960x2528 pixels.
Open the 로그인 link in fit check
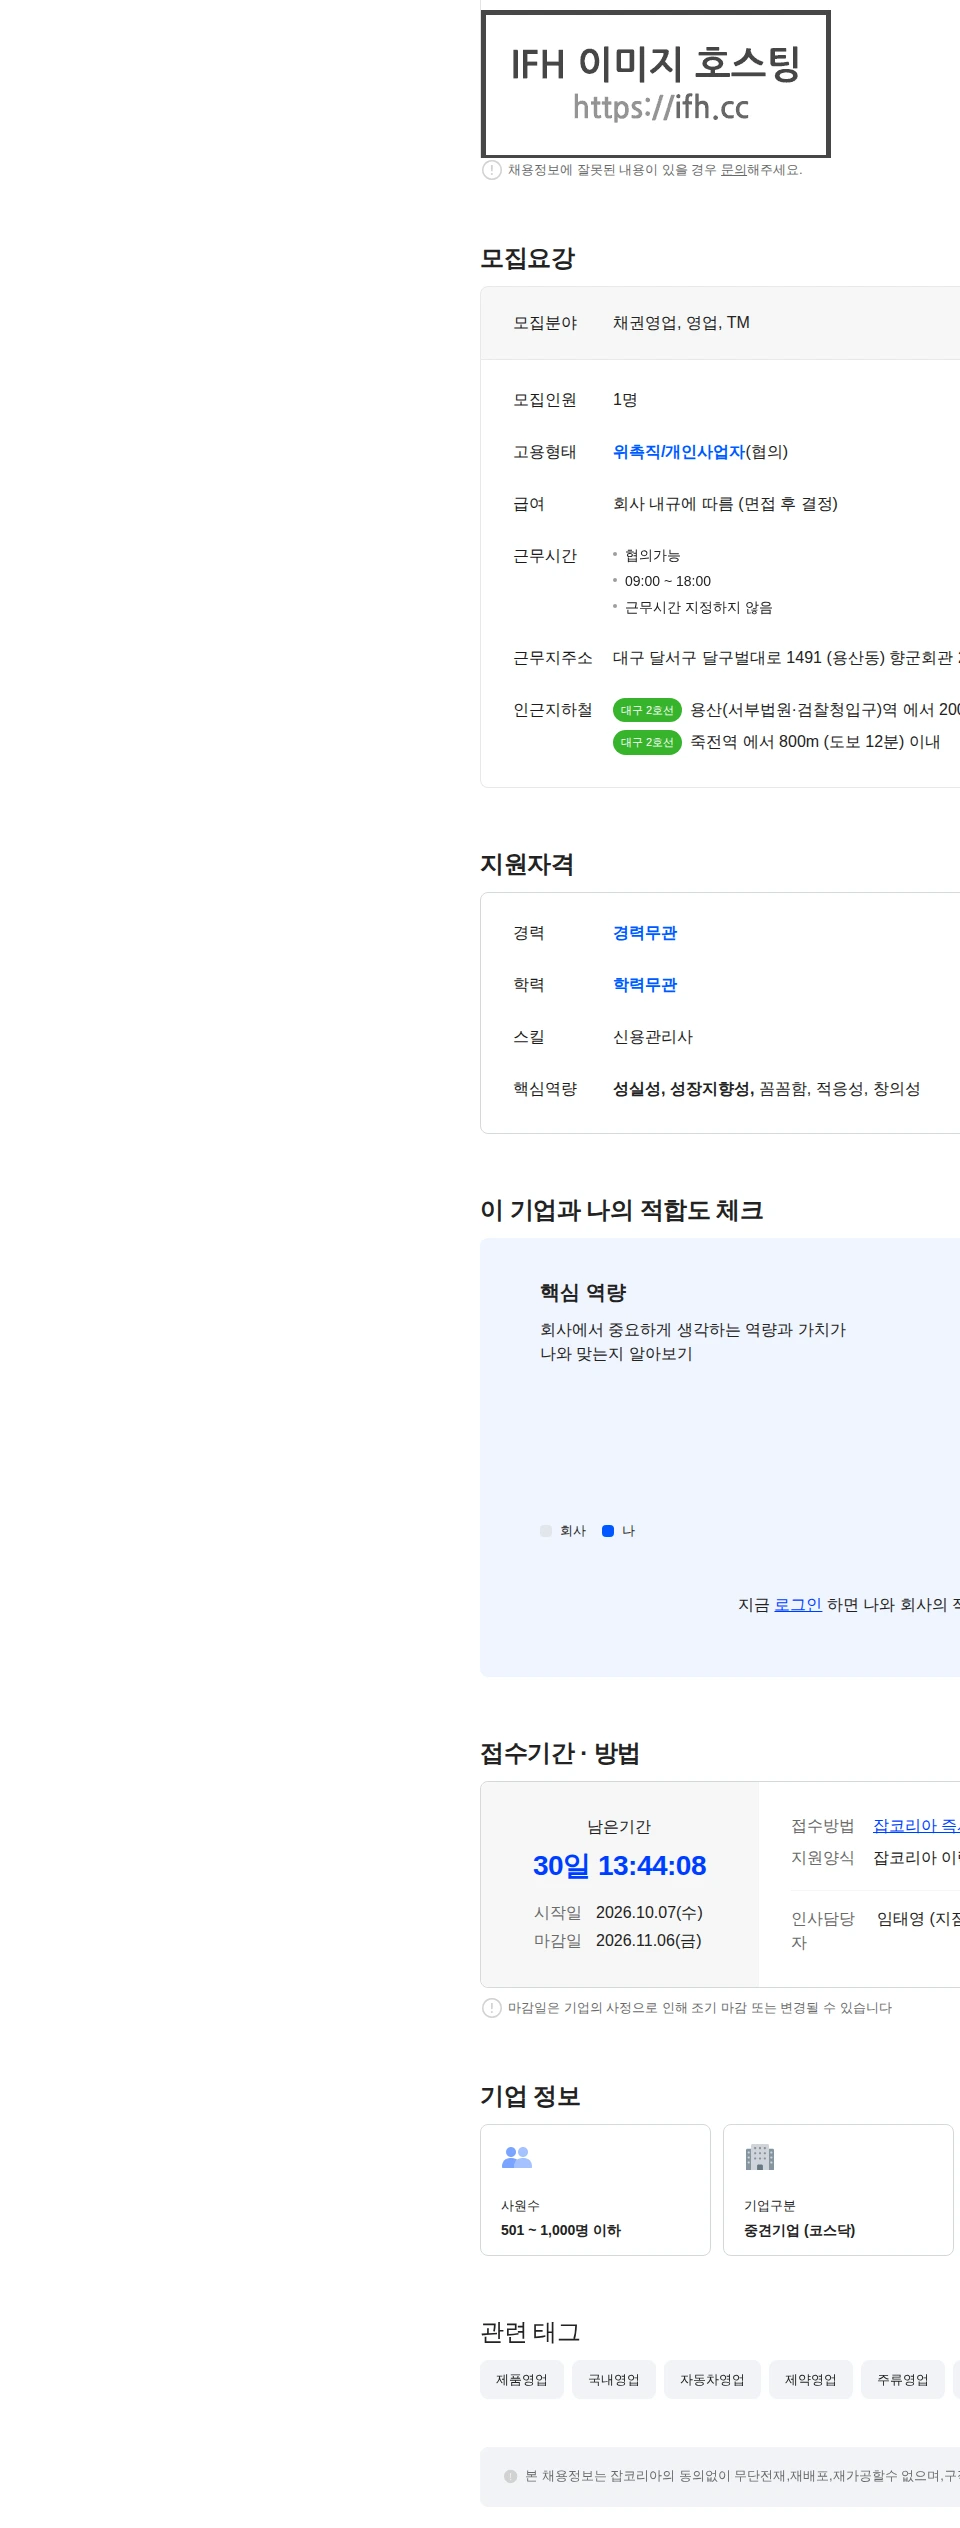[x=798, y=1605]
